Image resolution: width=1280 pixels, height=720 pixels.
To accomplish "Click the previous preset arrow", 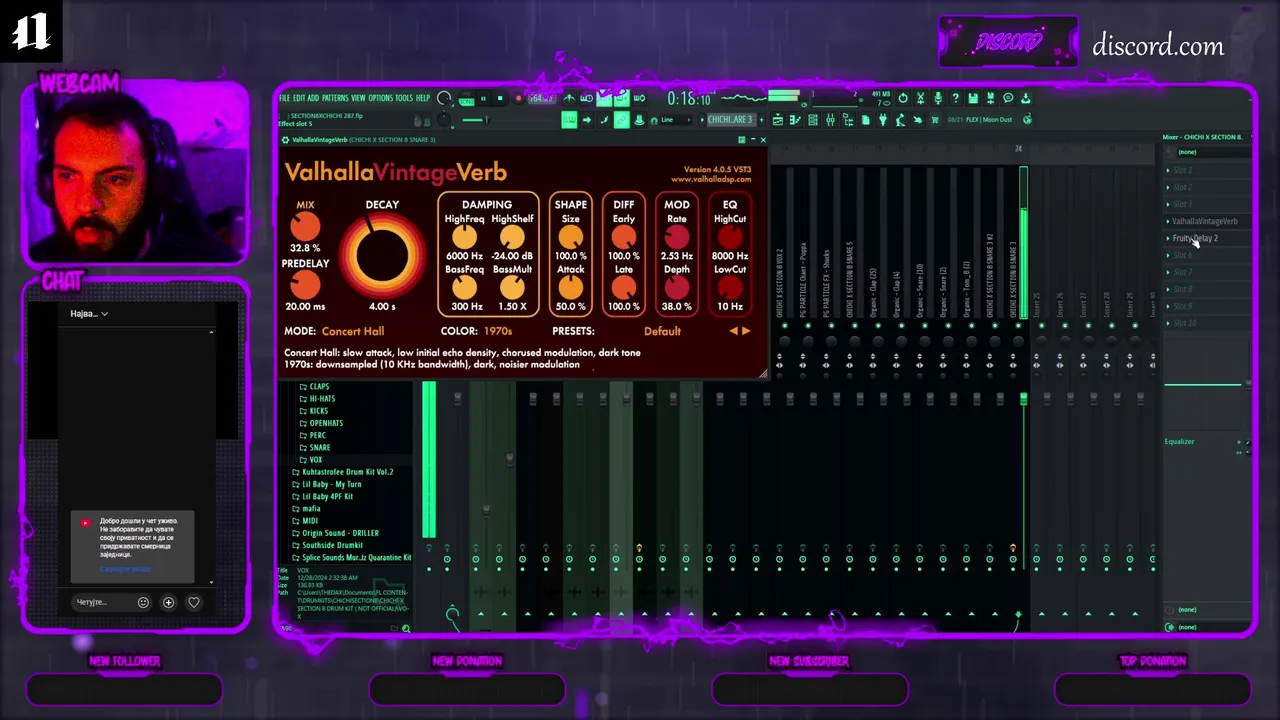I will point(734,331).
